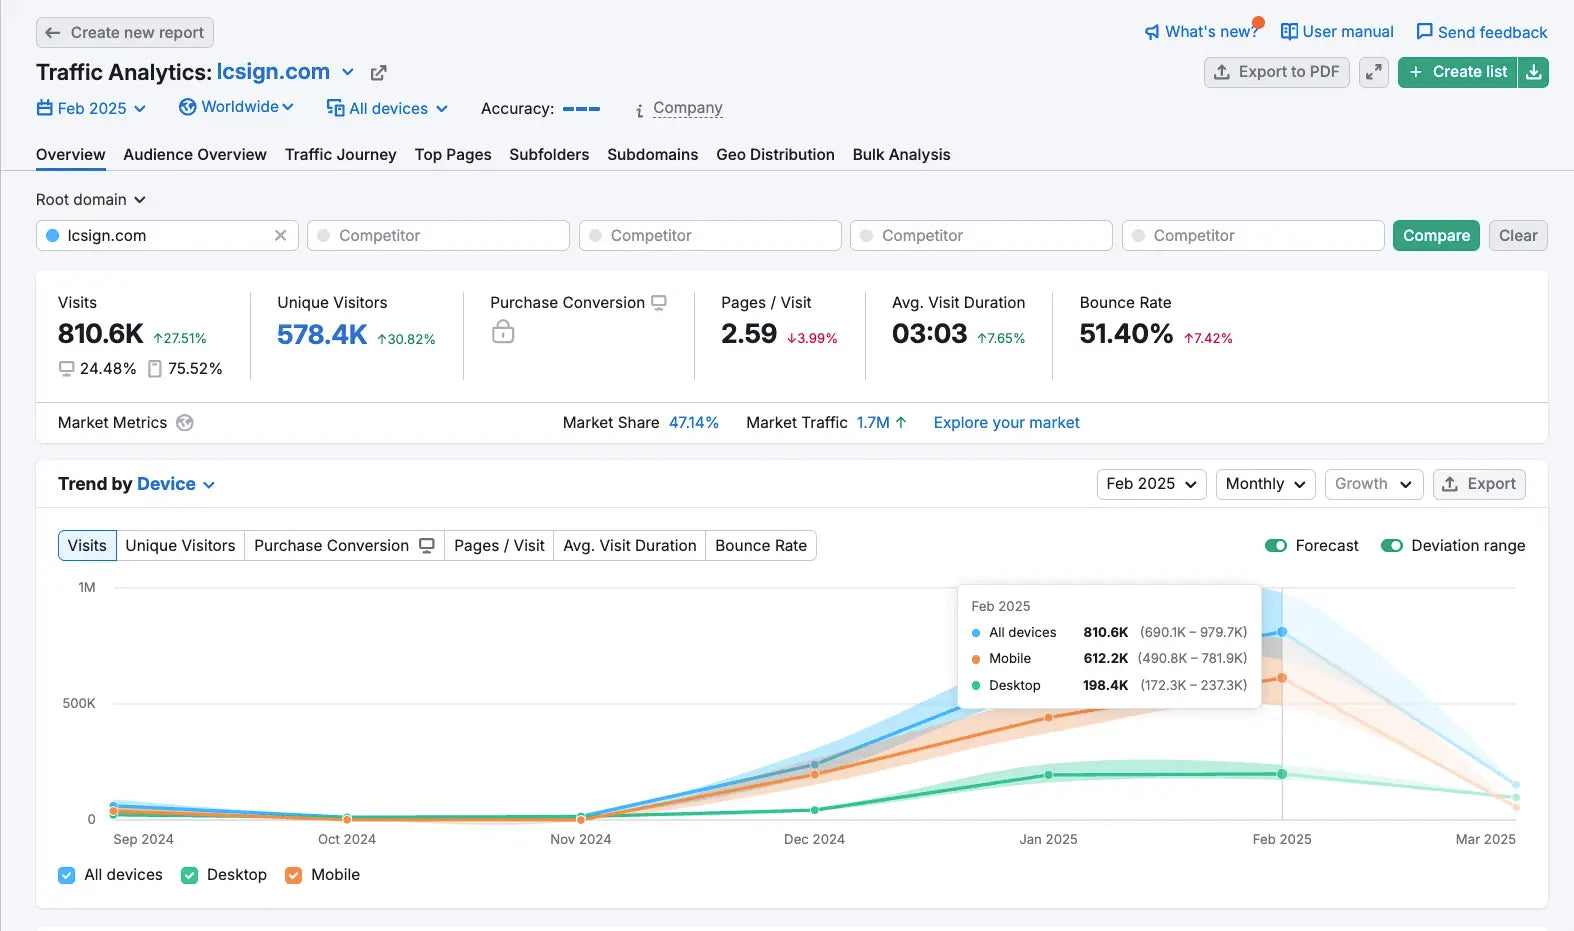Click the Purchase Conversion lock icon

pyautogui.click(x=503, y=331)
